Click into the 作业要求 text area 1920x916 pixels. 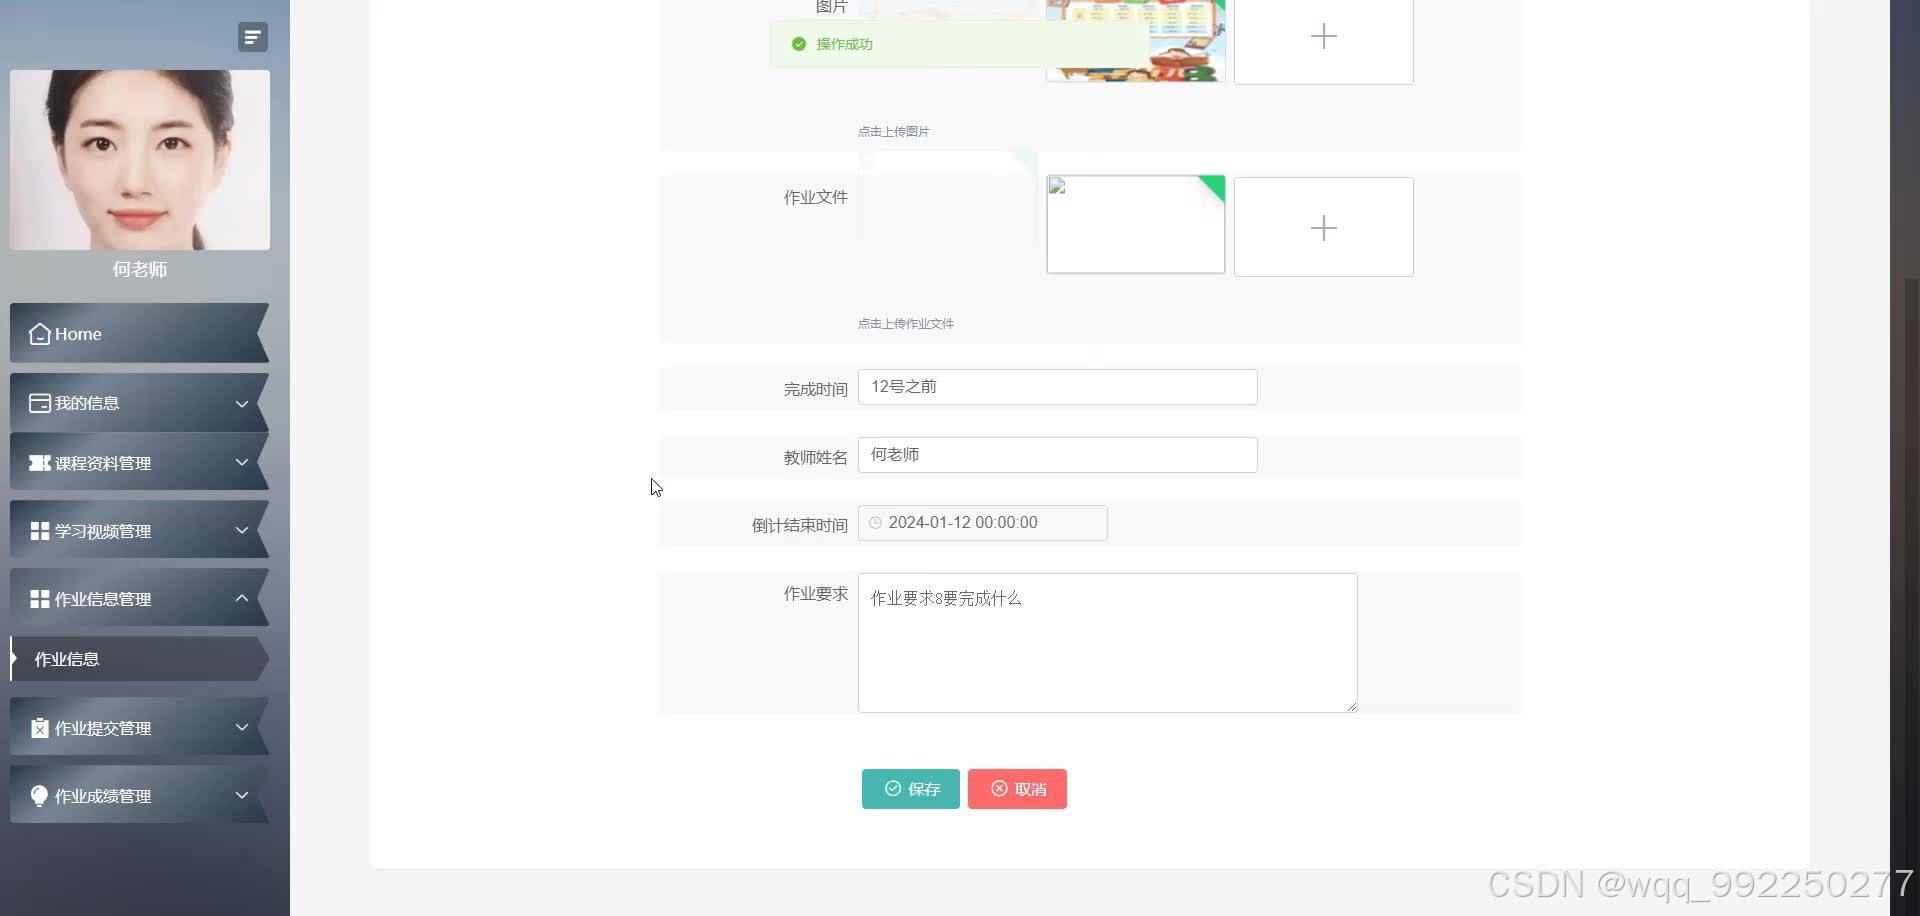click(1107, 643)
